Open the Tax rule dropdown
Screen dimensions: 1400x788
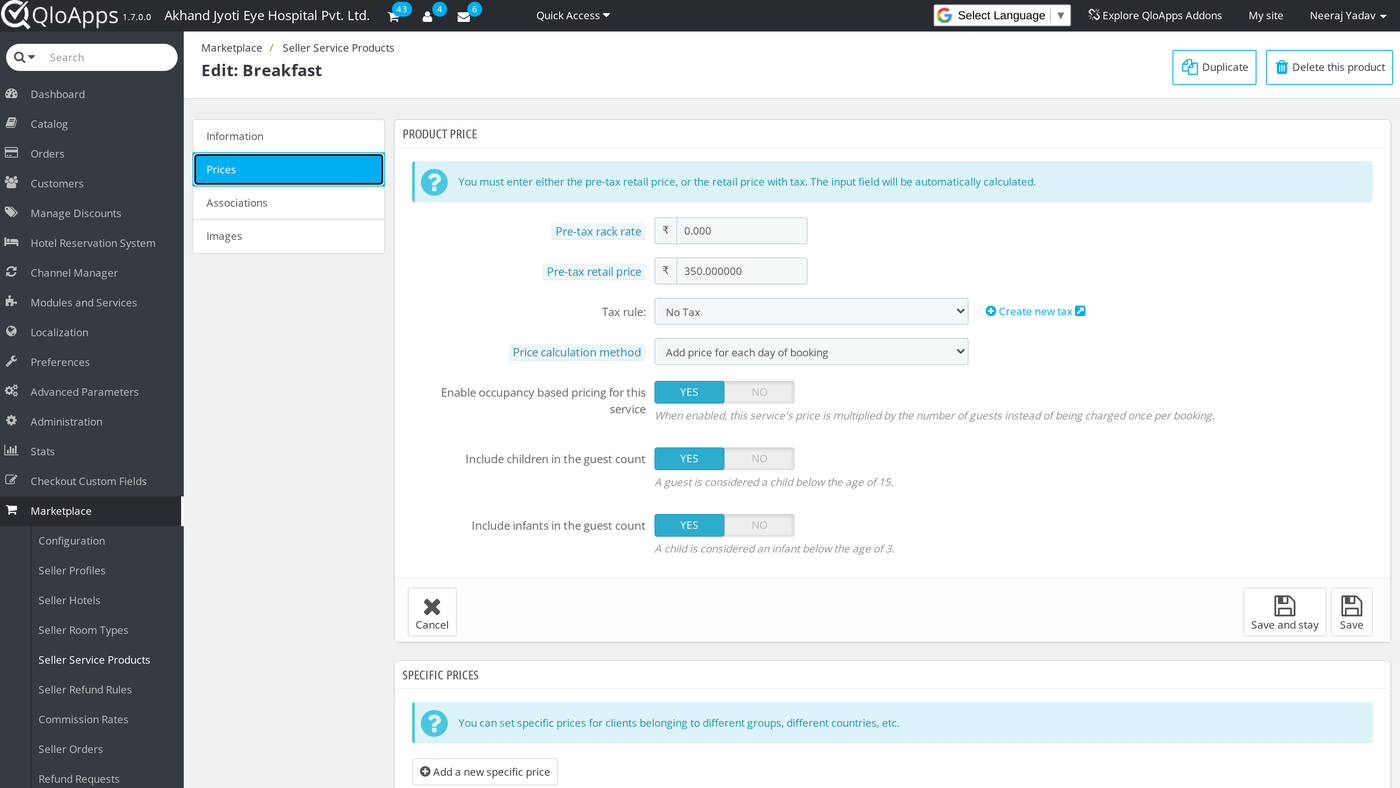(811, 311)
